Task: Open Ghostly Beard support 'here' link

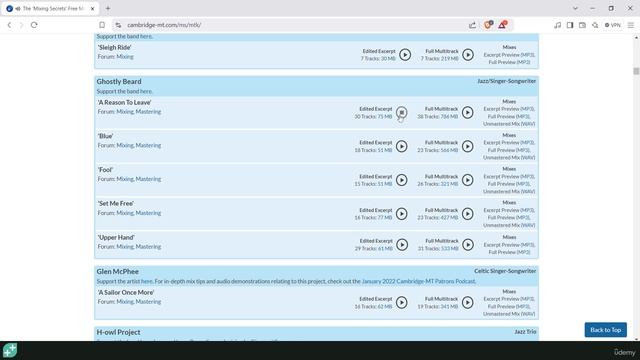Action: [x=146, y=91]
